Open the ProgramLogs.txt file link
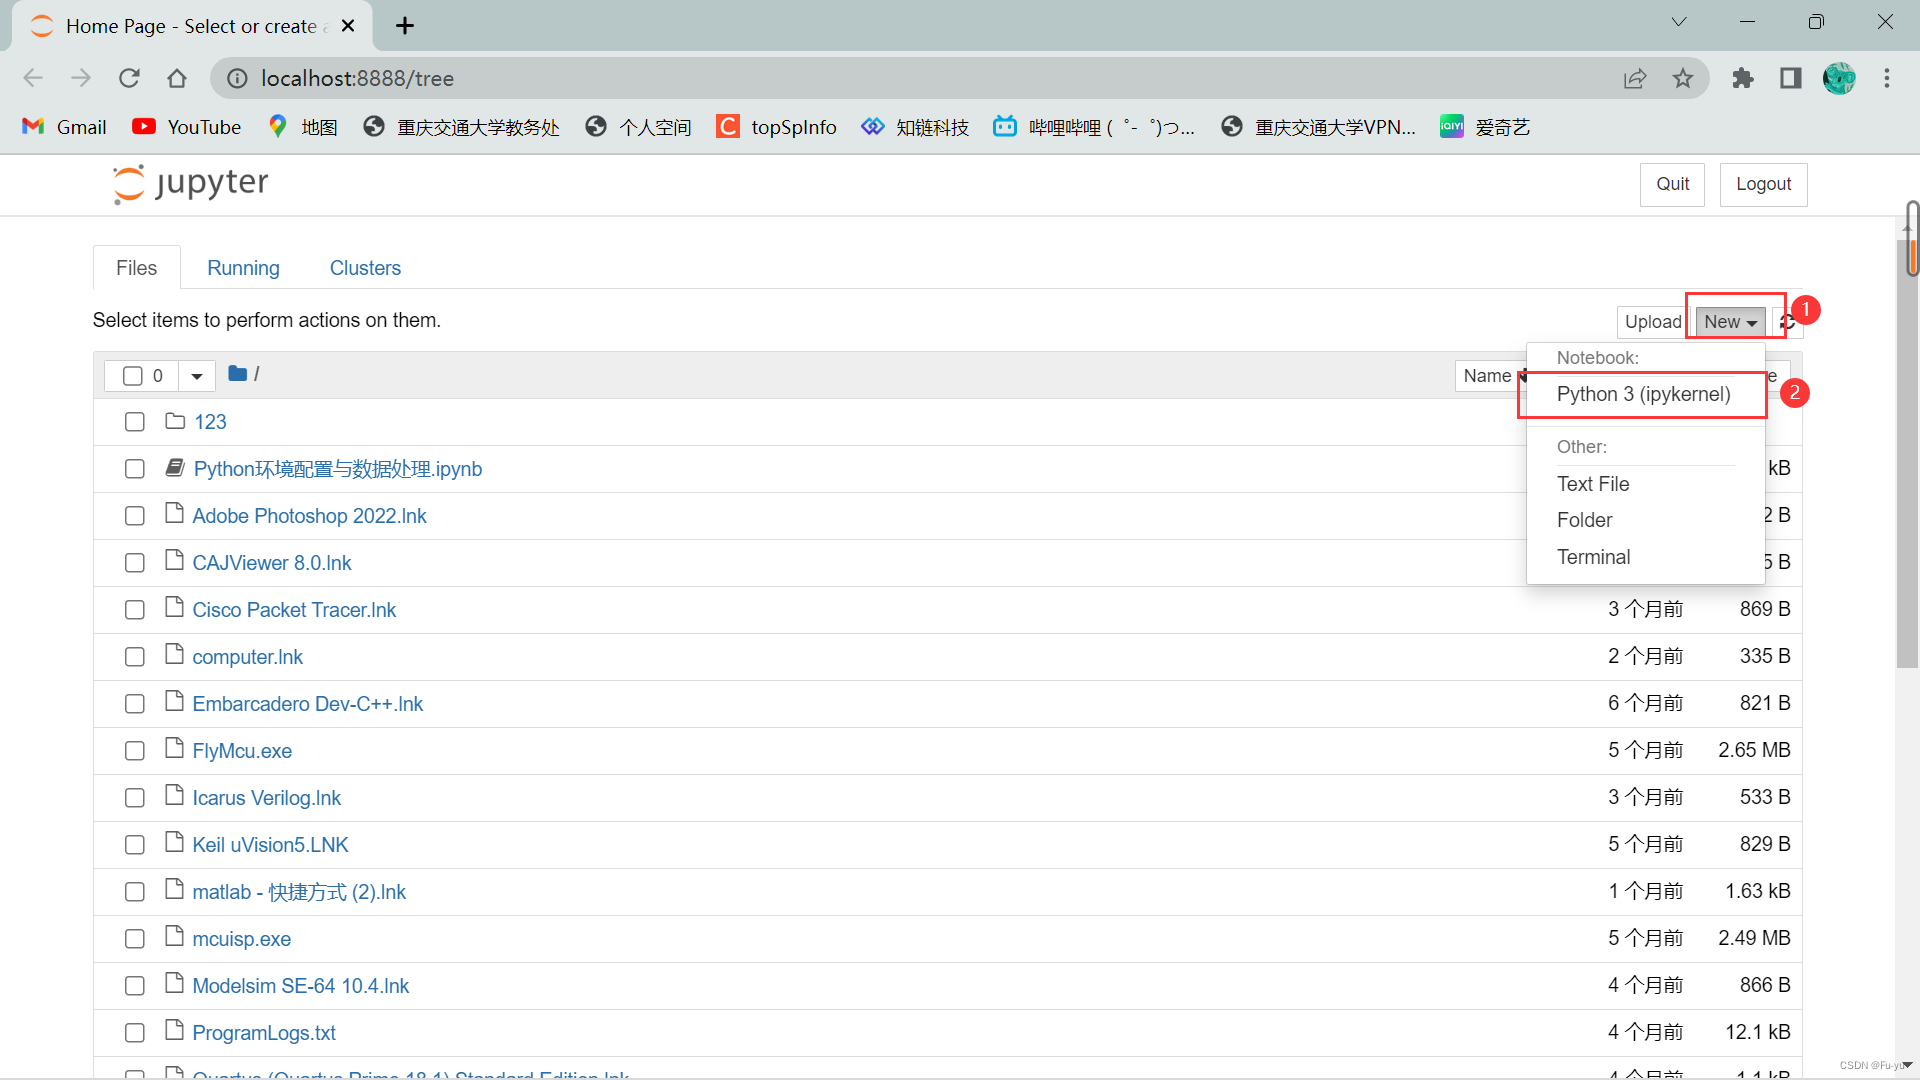The image size is (1920, 1080). [264, 1033]
